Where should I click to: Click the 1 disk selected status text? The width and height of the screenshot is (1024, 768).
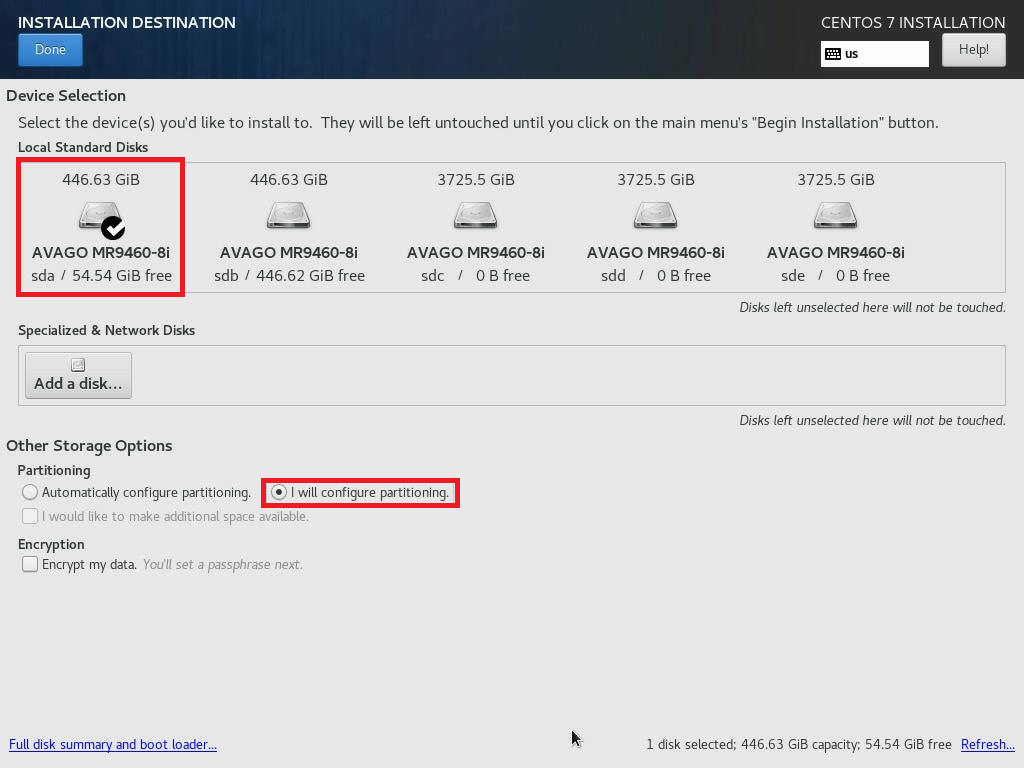point(799,744)
